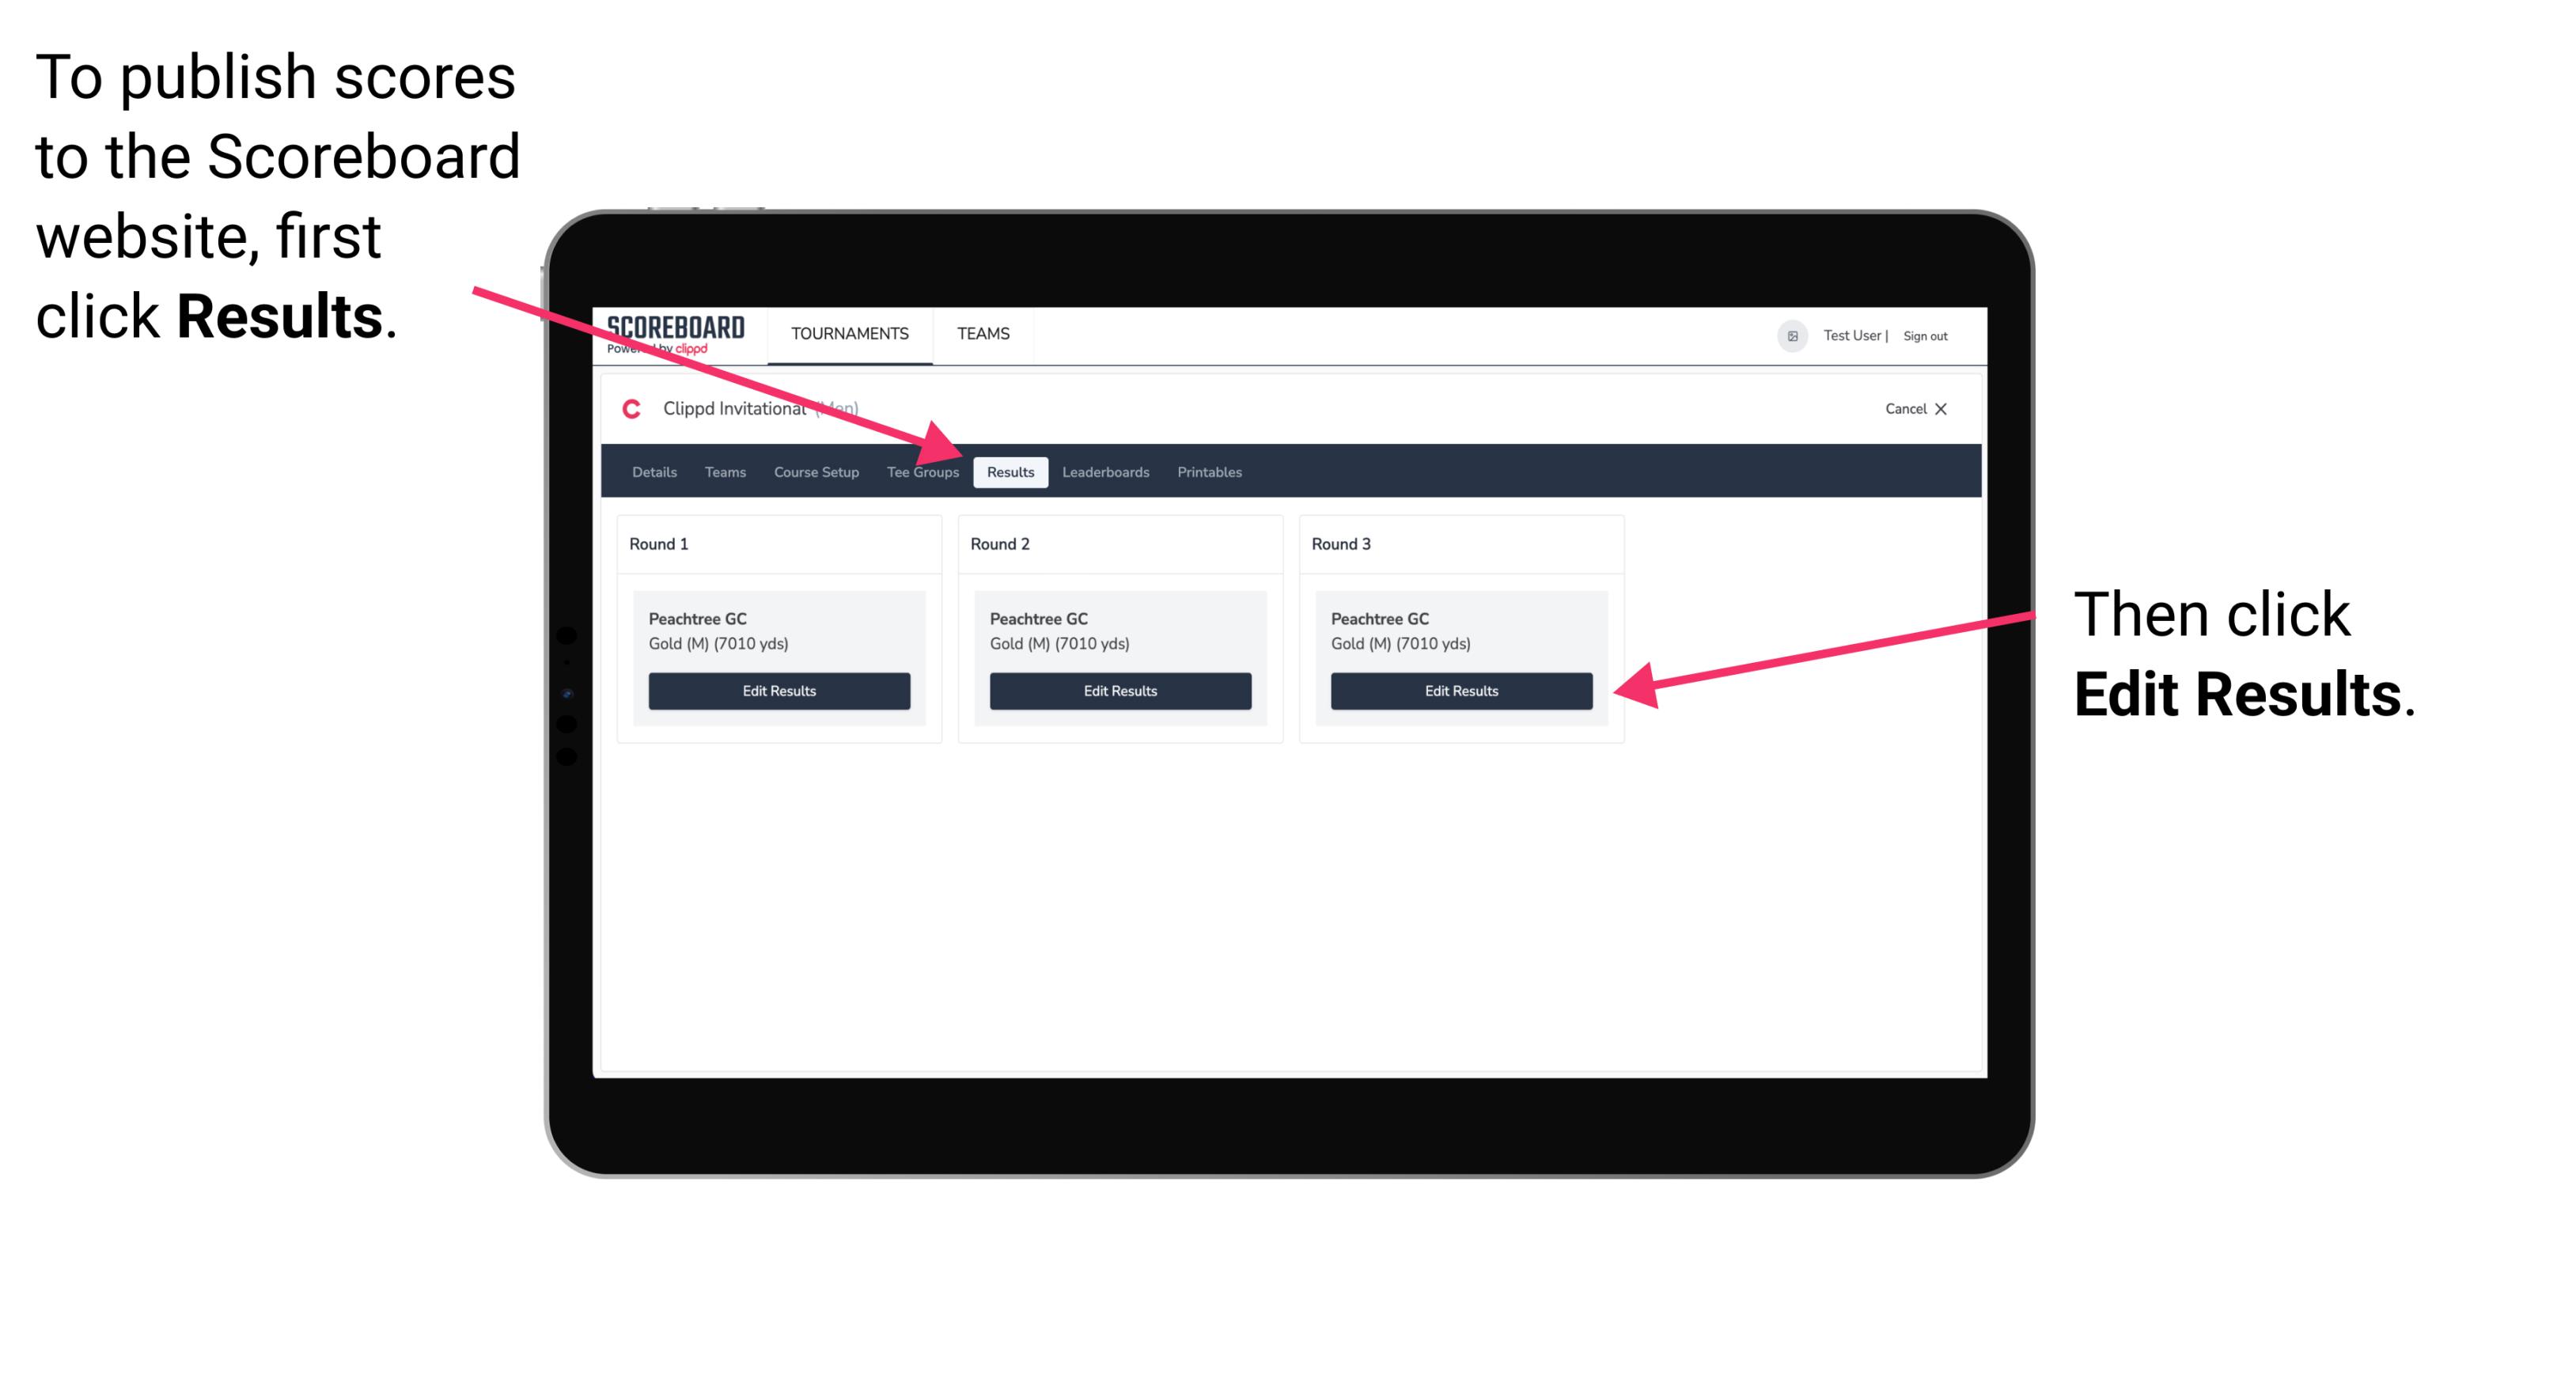Click the user account icon
The height and width of the screenshot is (1386, 2576).
click(1794, 333)
